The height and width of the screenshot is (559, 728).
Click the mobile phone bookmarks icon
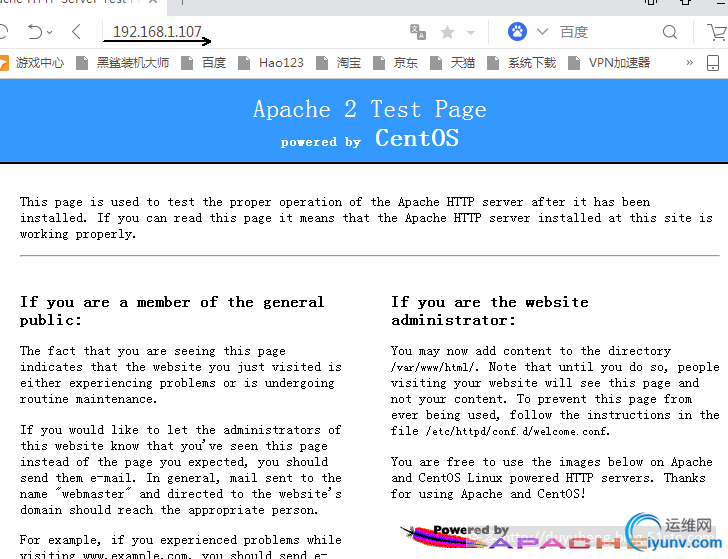coord(713,63)
